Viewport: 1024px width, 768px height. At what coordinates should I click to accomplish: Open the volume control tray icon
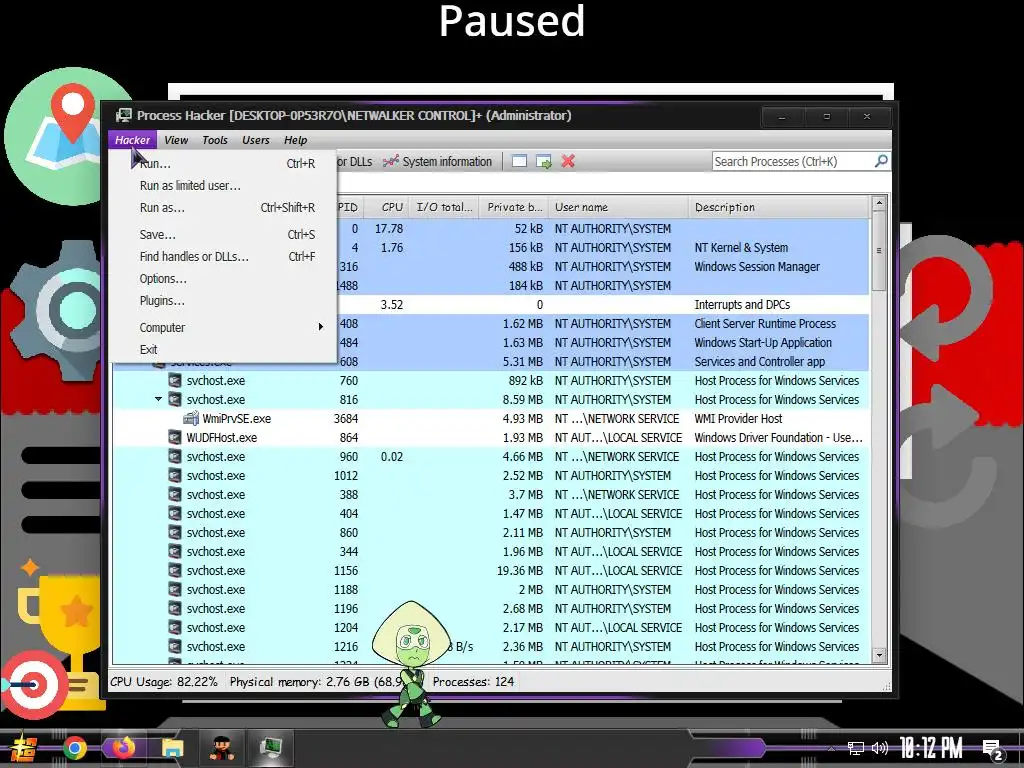pyautogui.click(x=880, y=748)
